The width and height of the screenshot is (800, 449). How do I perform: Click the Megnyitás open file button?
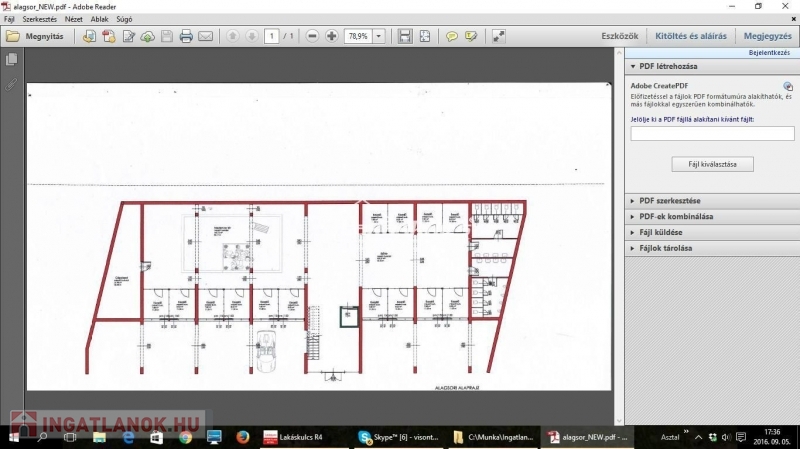(x=35, y=36)
